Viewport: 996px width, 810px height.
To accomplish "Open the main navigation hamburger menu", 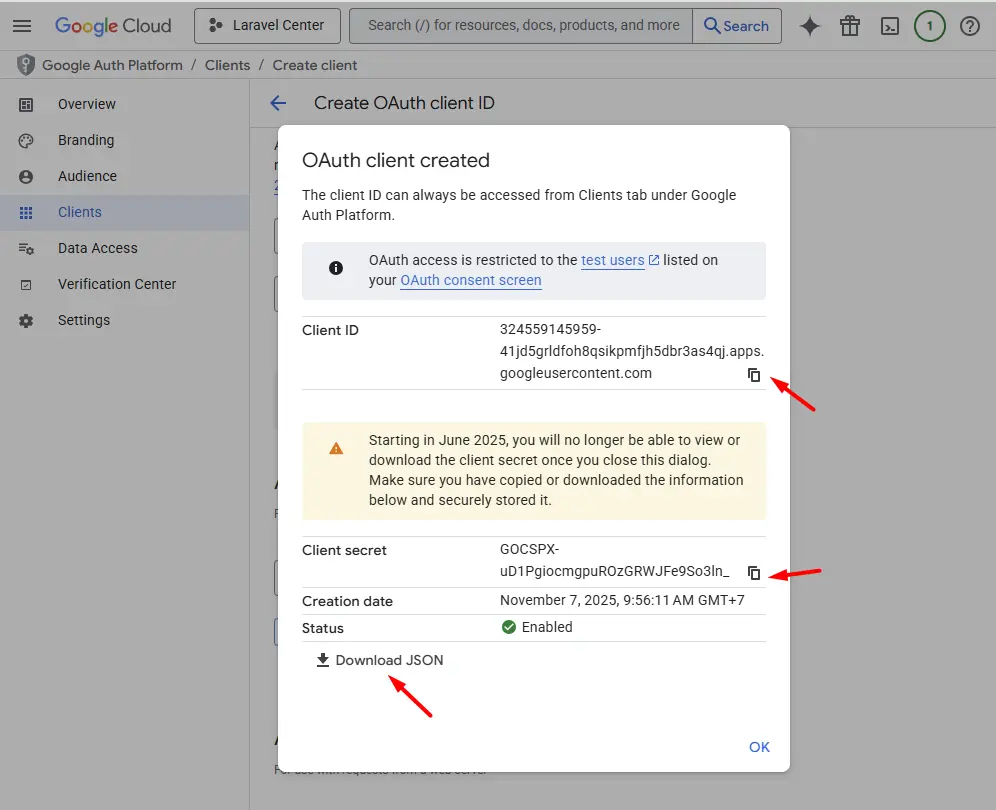I will click(22, 26).
